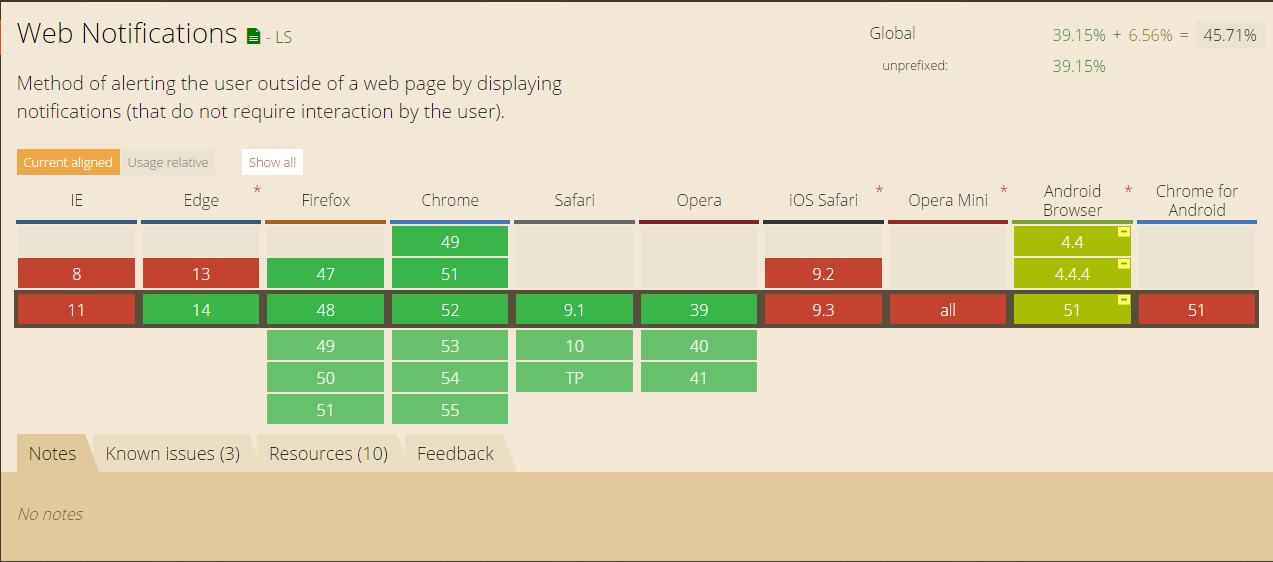
Task: Click the red asterisk next to Edge
Action: [x=257, y=190]
